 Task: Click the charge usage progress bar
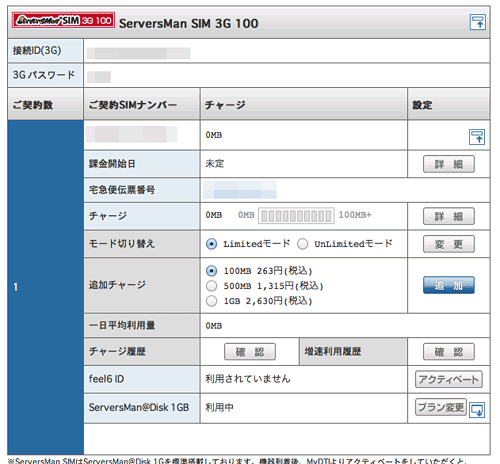[x=296, y=216]
